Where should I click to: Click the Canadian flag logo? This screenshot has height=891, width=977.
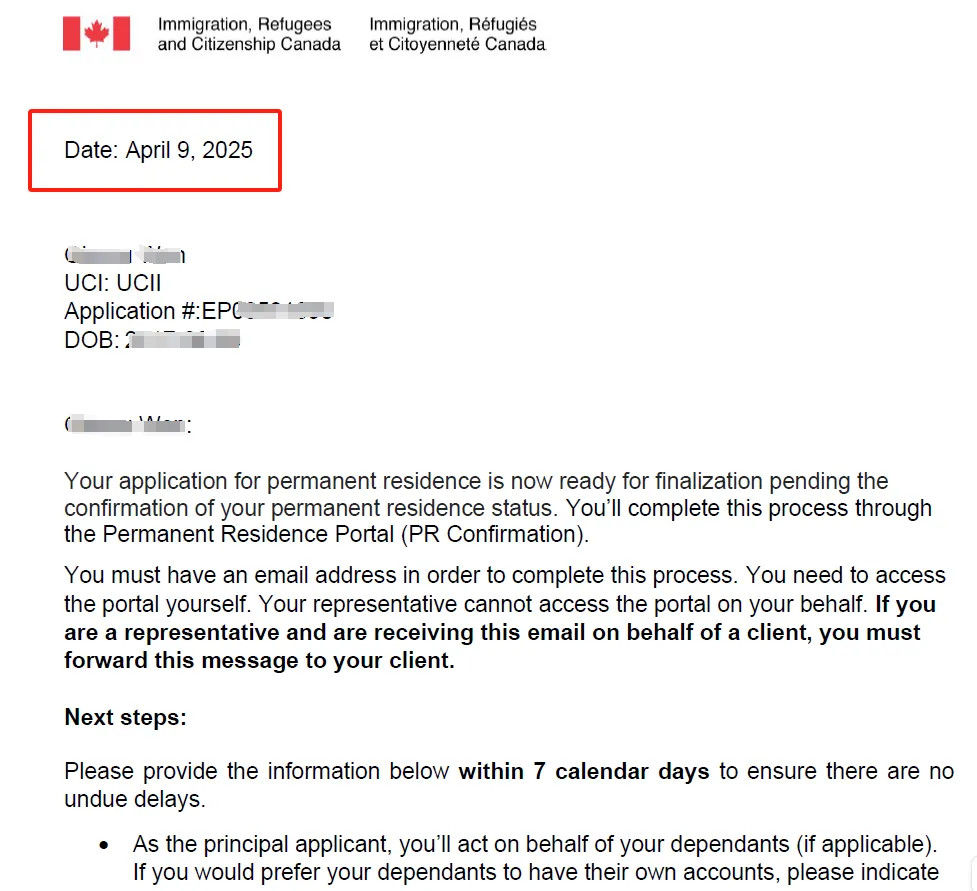tap(97, 34)
